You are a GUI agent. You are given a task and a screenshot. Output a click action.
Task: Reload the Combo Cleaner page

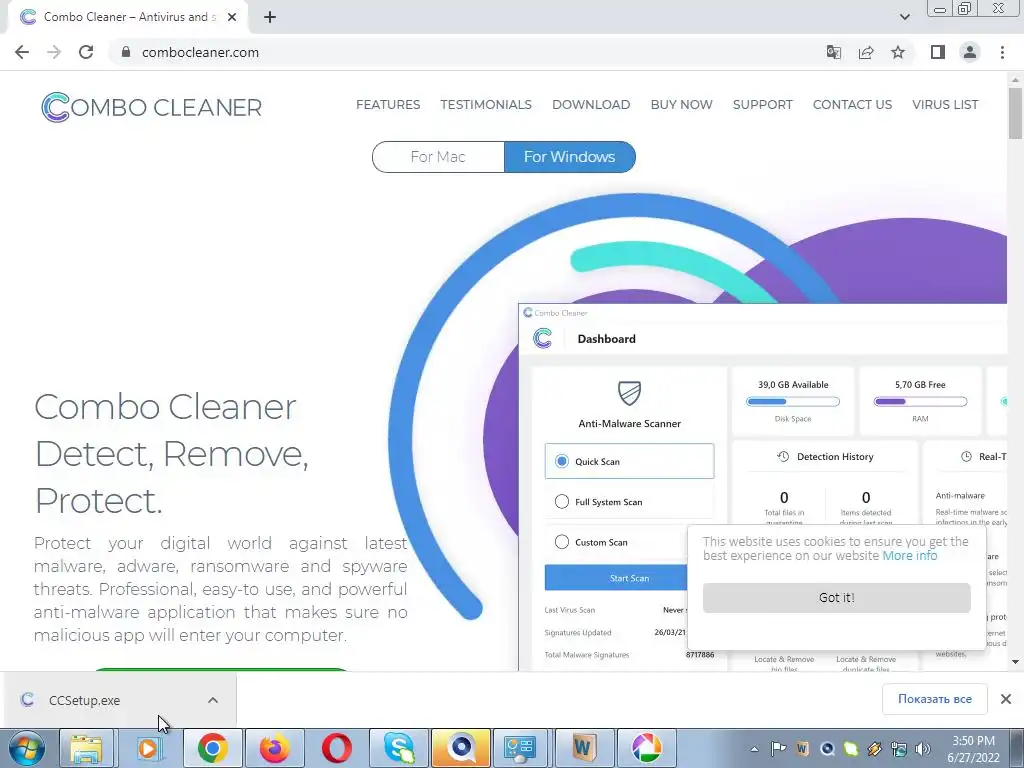[86, 52]
